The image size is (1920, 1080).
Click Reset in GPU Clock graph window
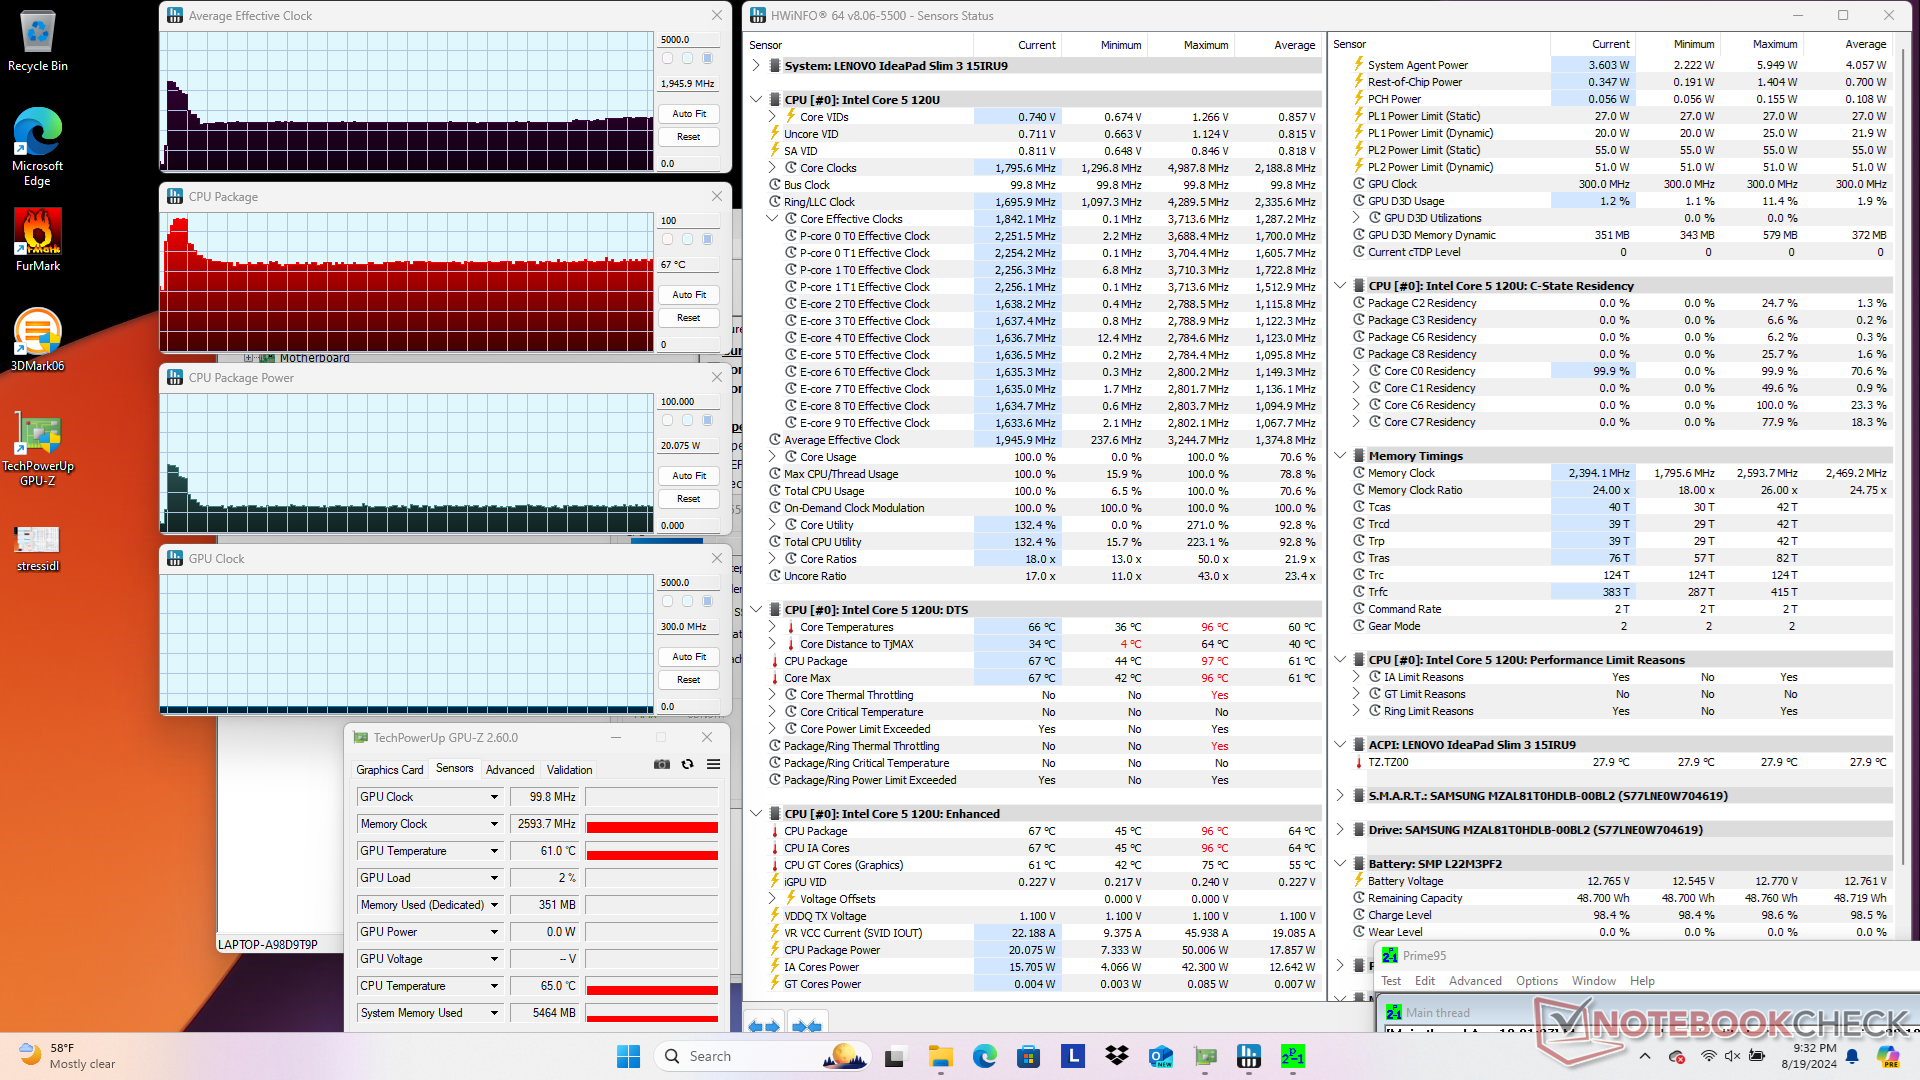pyautogui.click(x=689, y=680)
